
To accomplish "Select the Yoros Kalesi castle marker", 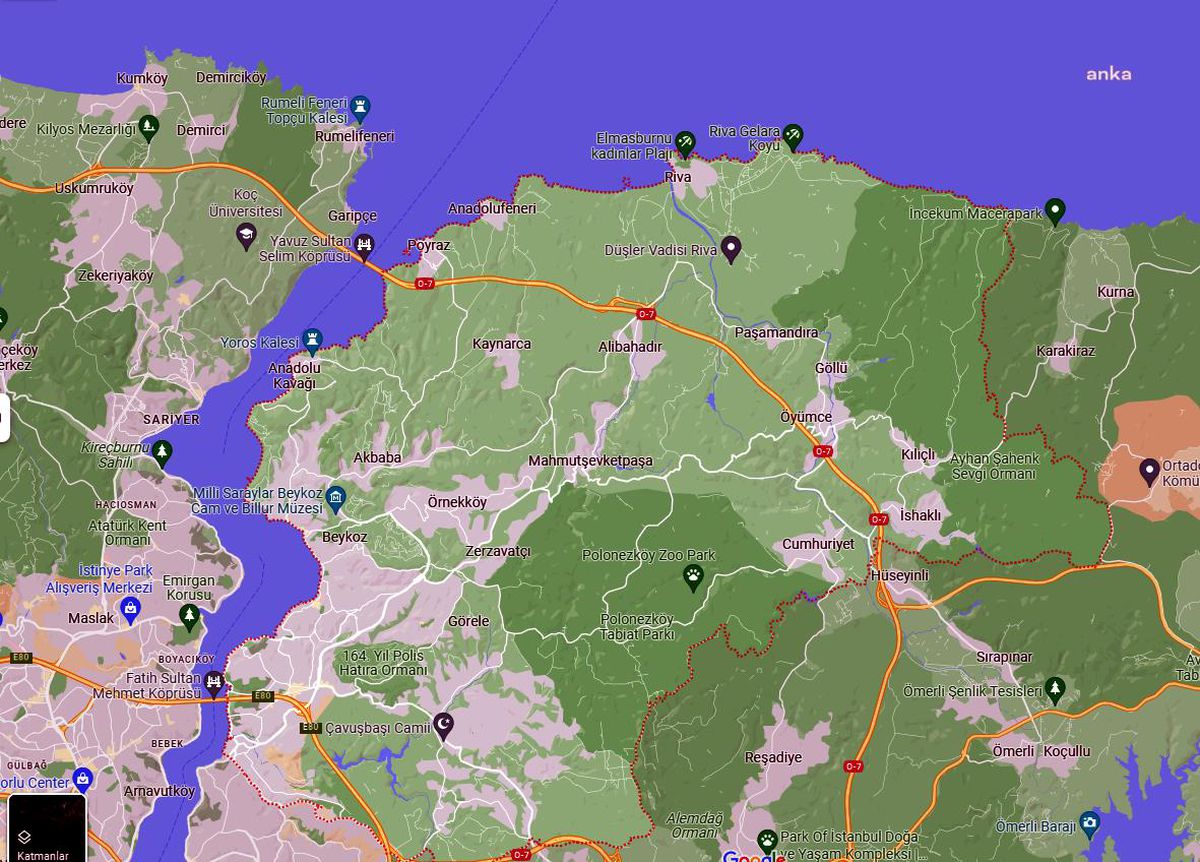I will pyautogui.click(x=313, y=338).
